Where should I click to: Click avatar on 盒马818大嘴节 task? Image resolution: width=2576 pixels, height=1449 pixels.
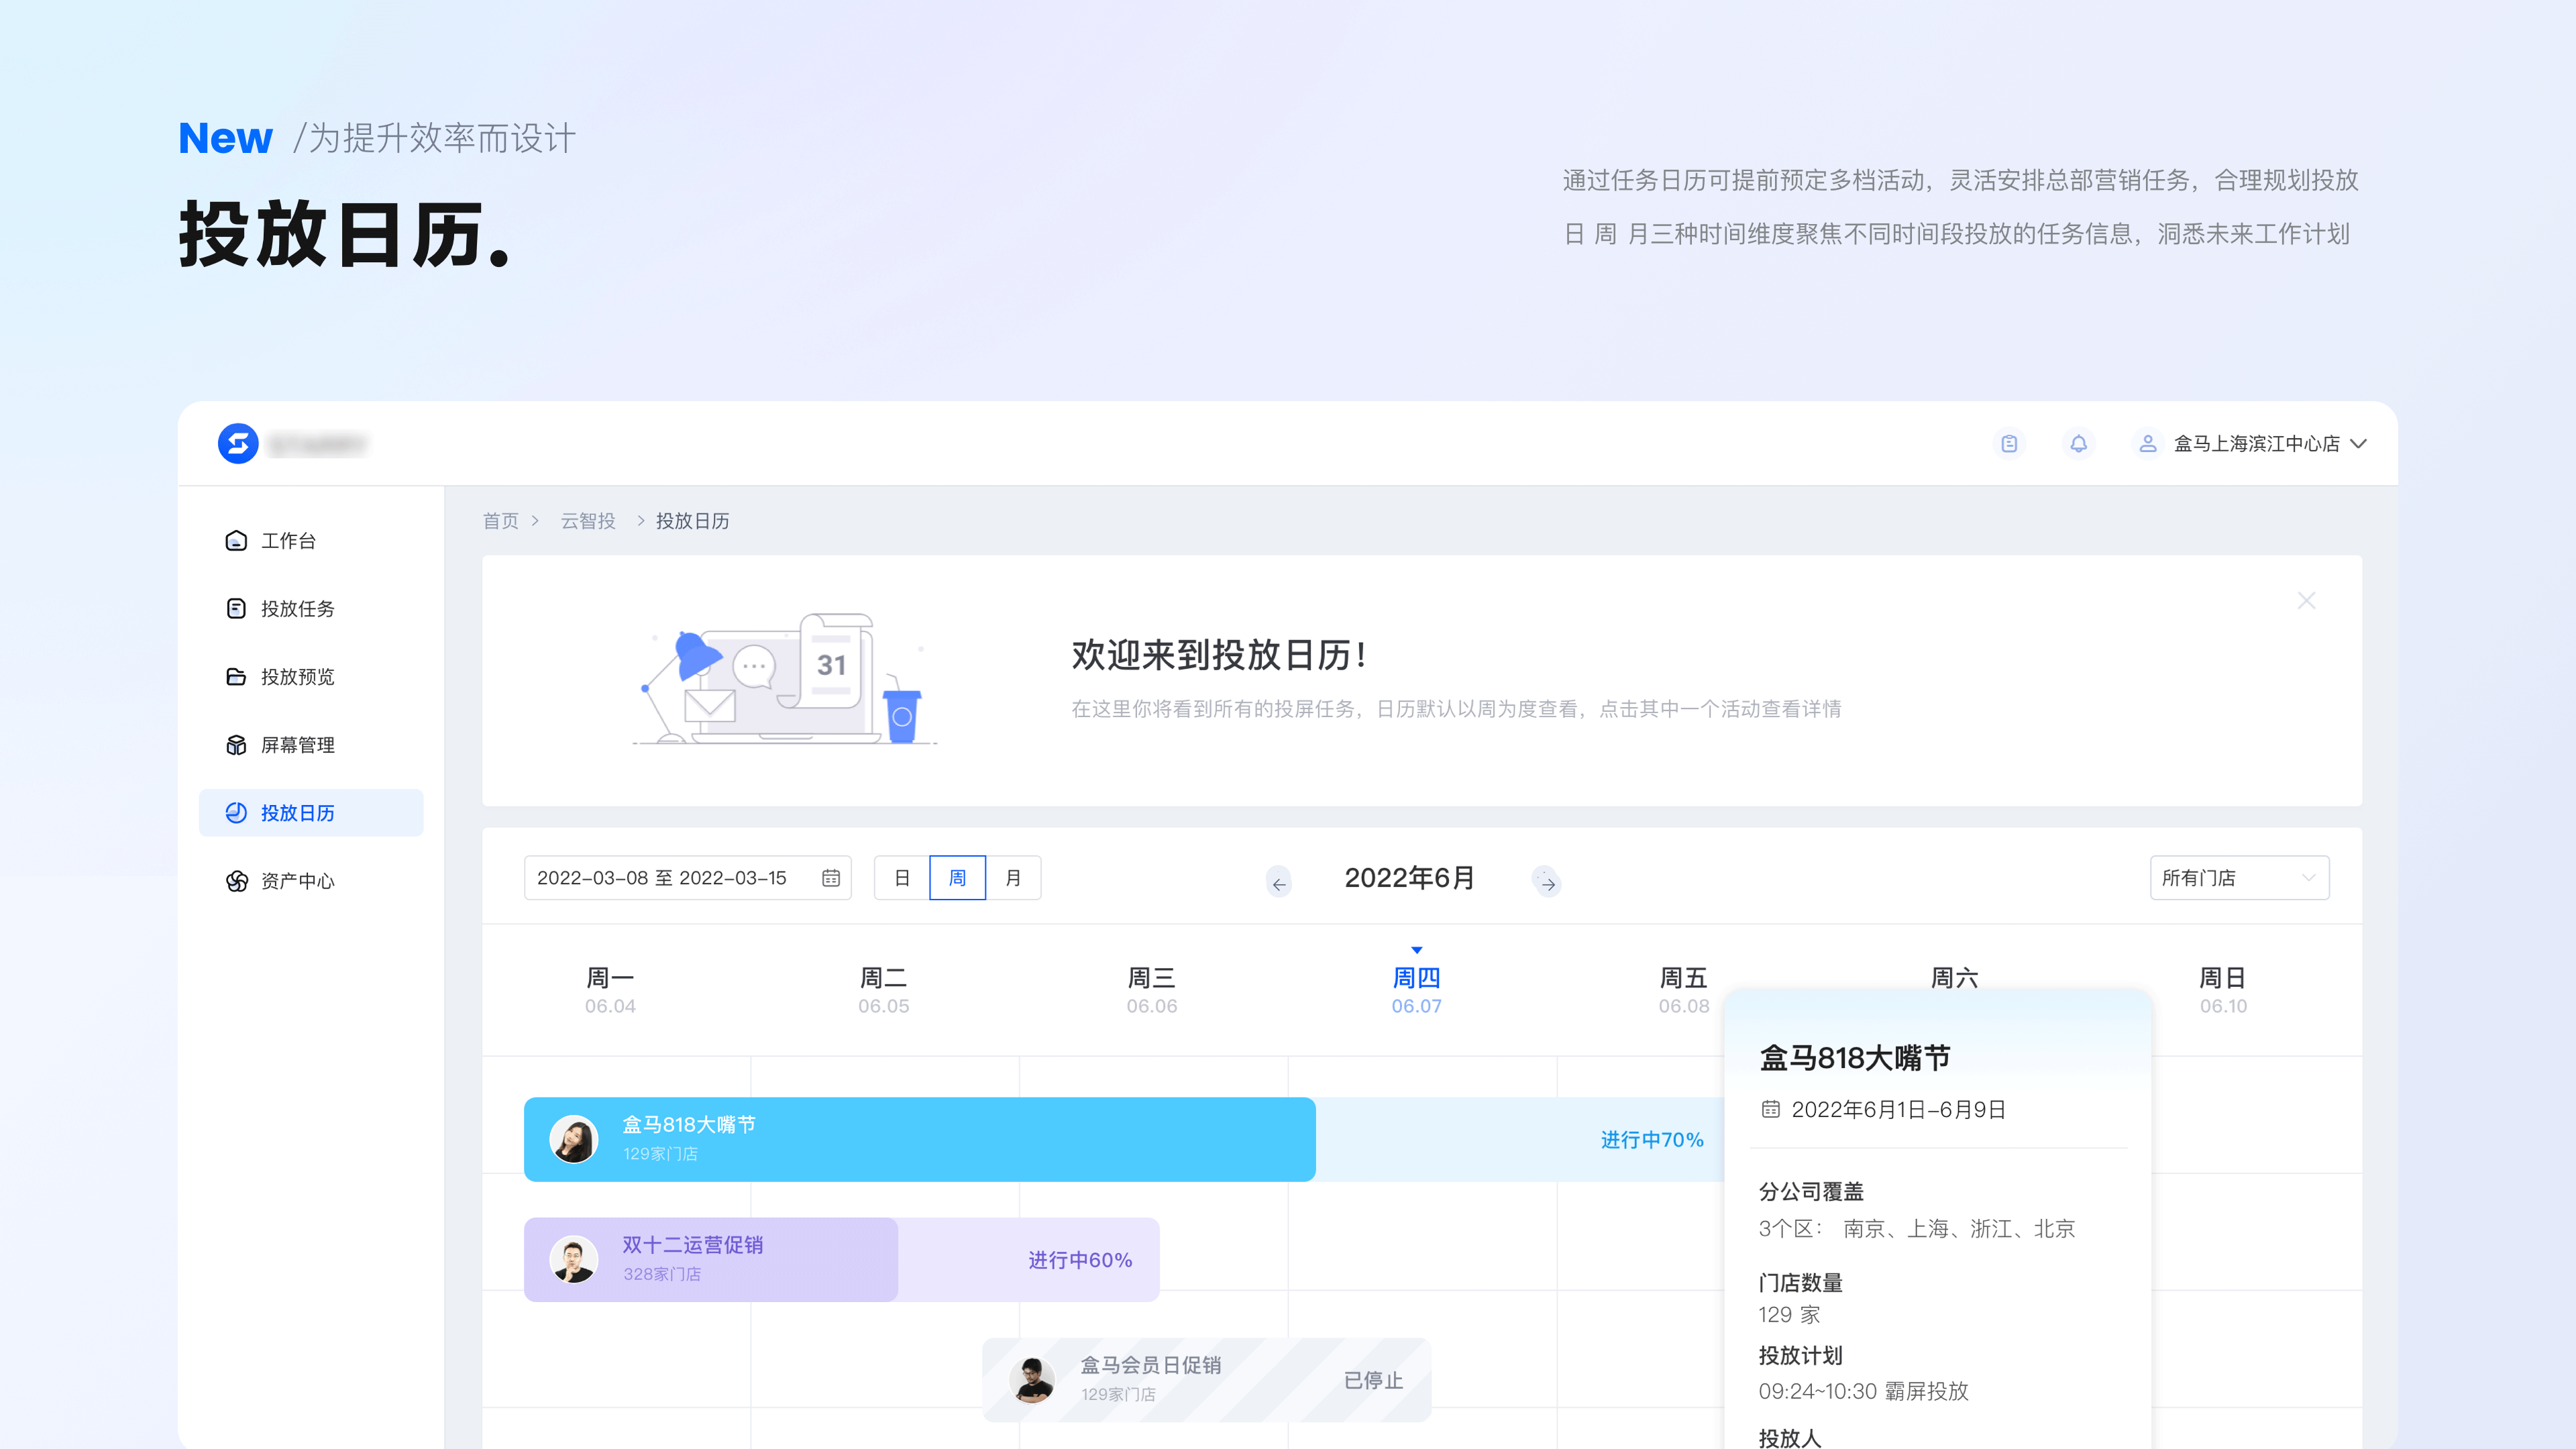[x=574, y=1139]
